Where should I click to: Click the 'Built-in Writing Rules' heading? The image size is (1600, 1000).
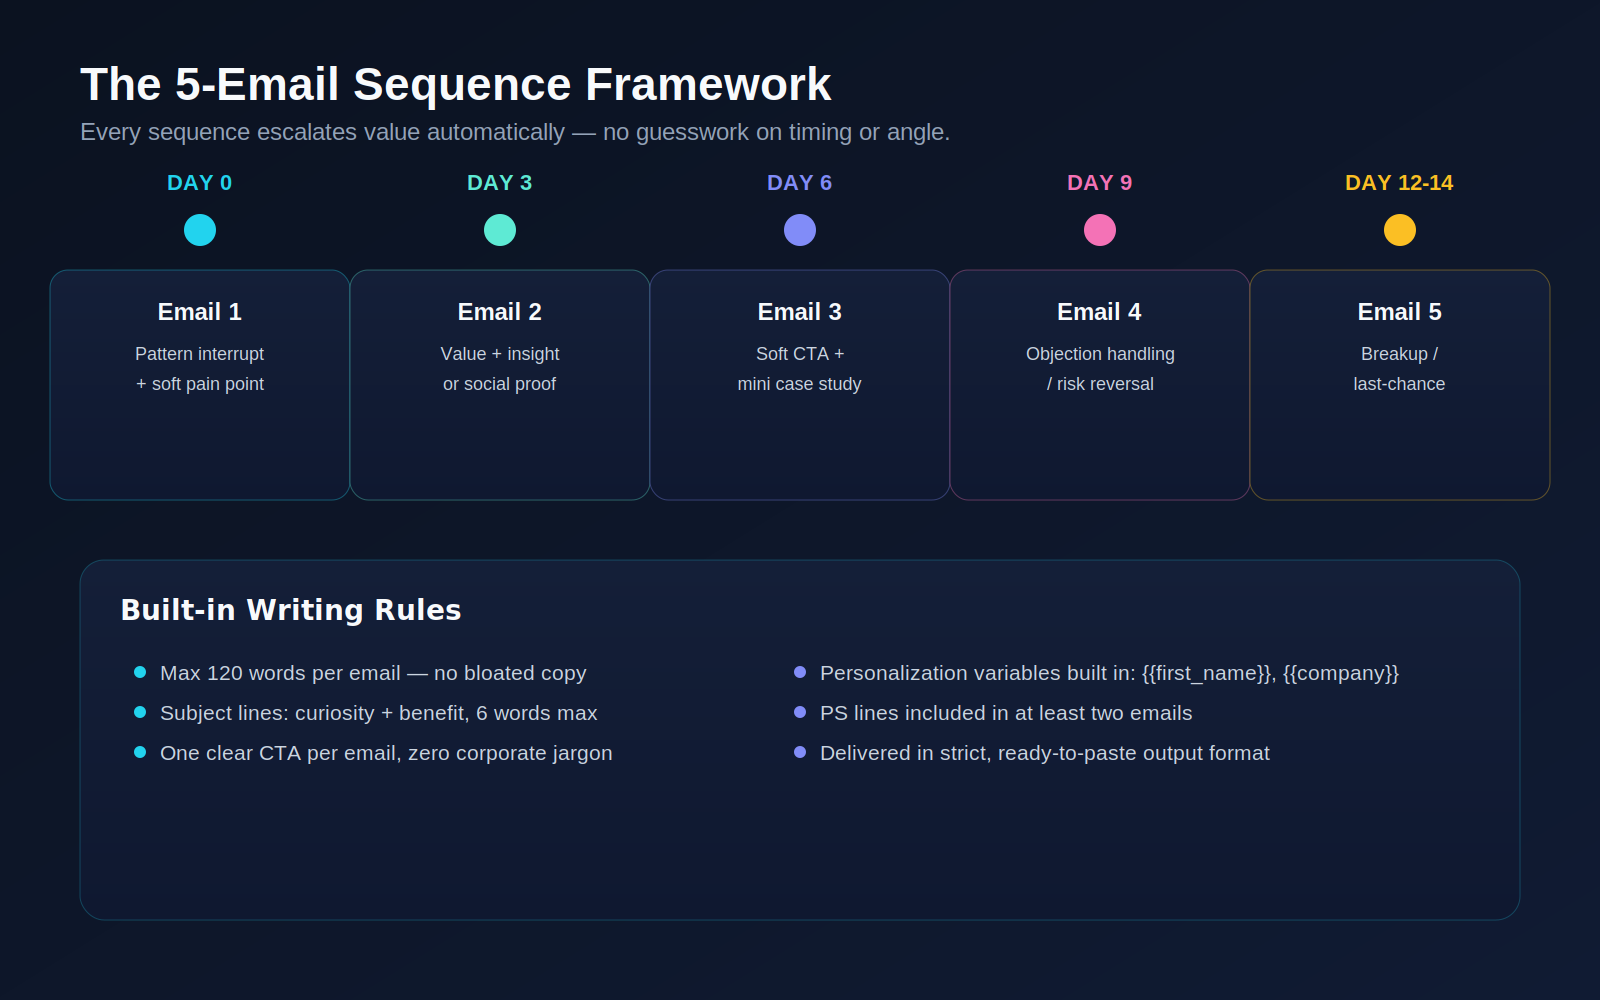click(x=291, y=610)
